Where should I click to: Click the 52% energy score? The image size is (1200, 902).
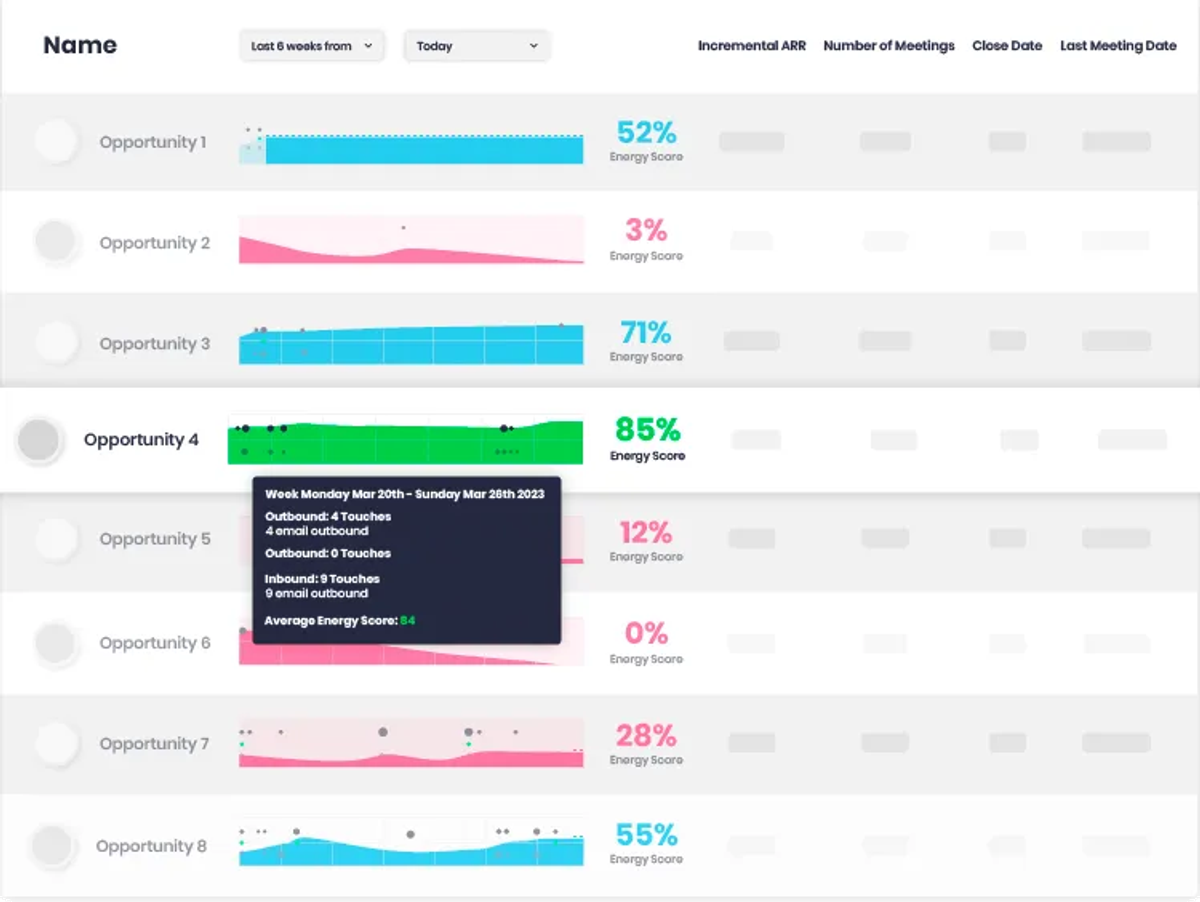pyautogui.click(x=646, y=132)
